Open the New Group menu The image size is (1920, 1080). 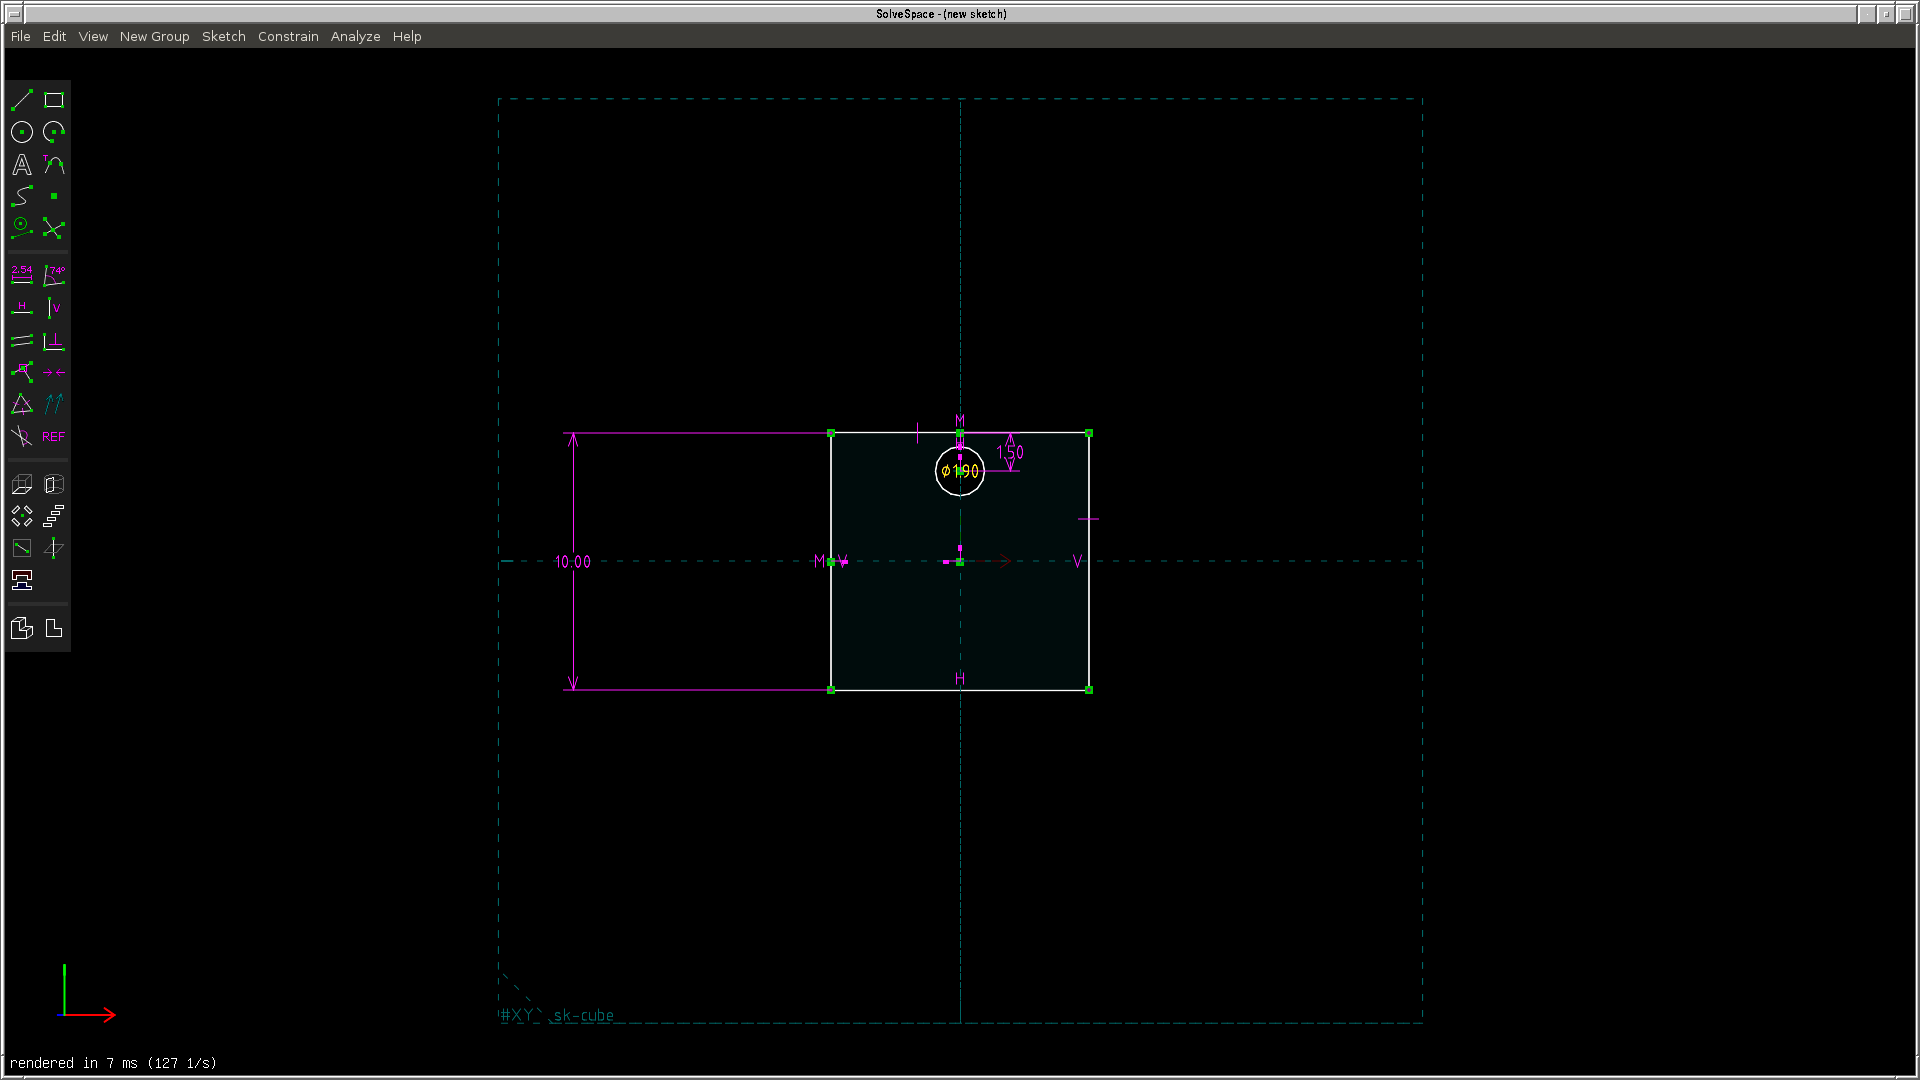point(154,36)
